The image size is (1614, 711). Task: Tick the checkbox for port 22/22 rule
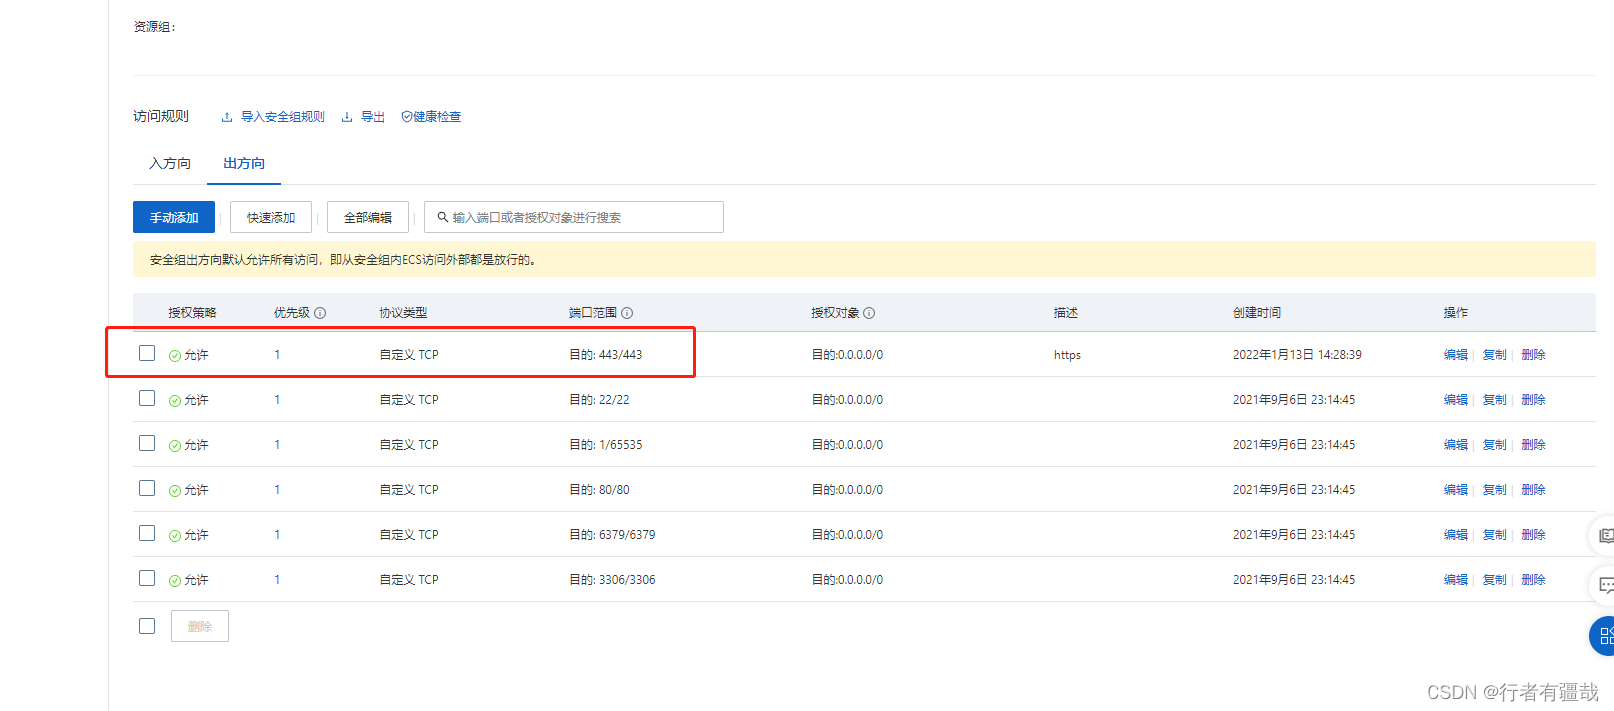[147, 398]
